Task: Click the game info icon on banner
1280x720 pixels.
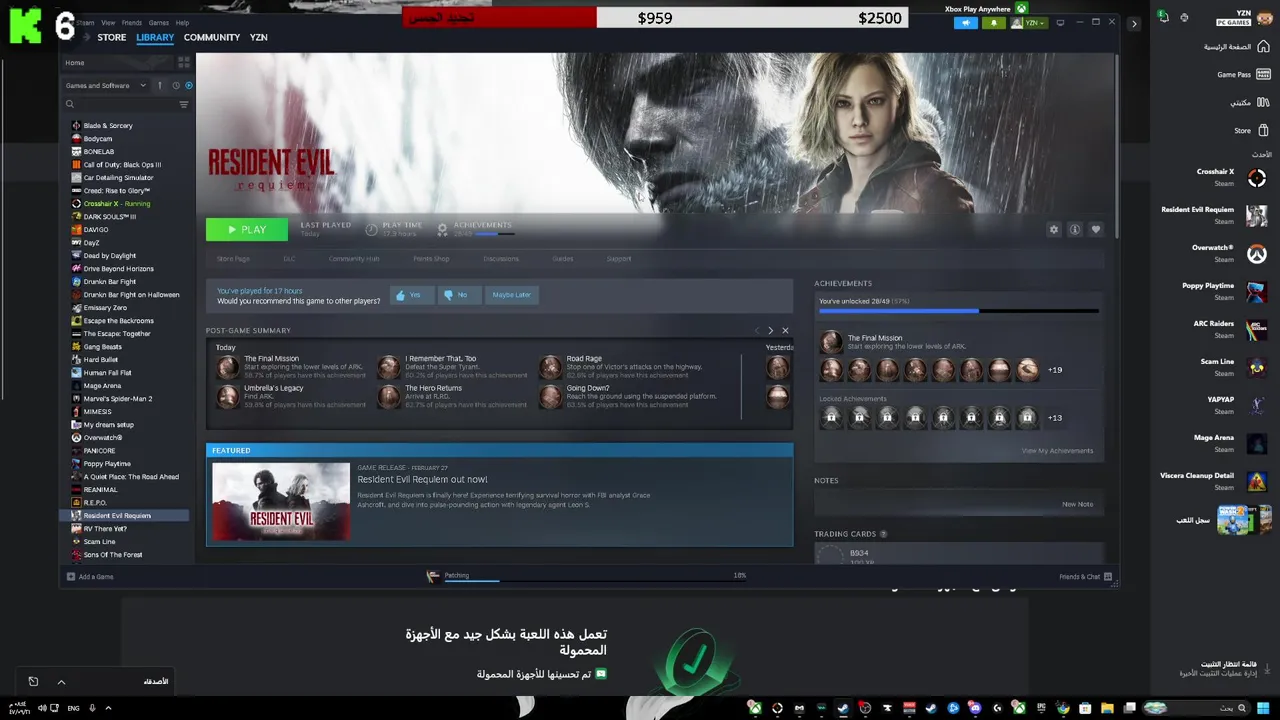Action: 1075,229
